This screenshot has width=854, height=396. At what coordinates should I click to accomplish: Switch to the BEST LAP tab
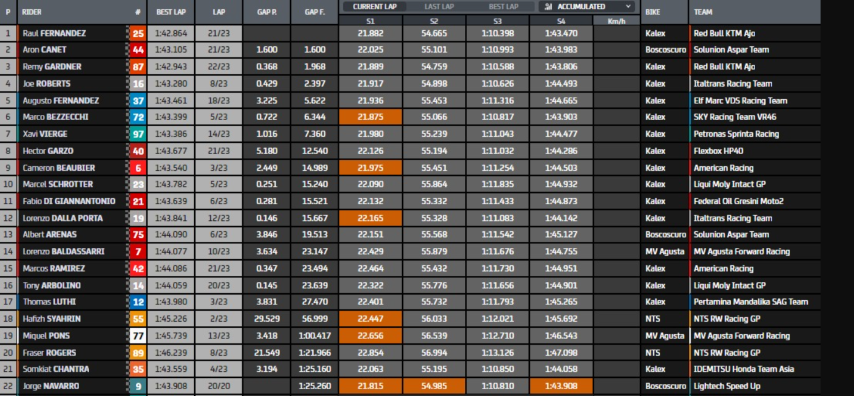coord(503,7)
